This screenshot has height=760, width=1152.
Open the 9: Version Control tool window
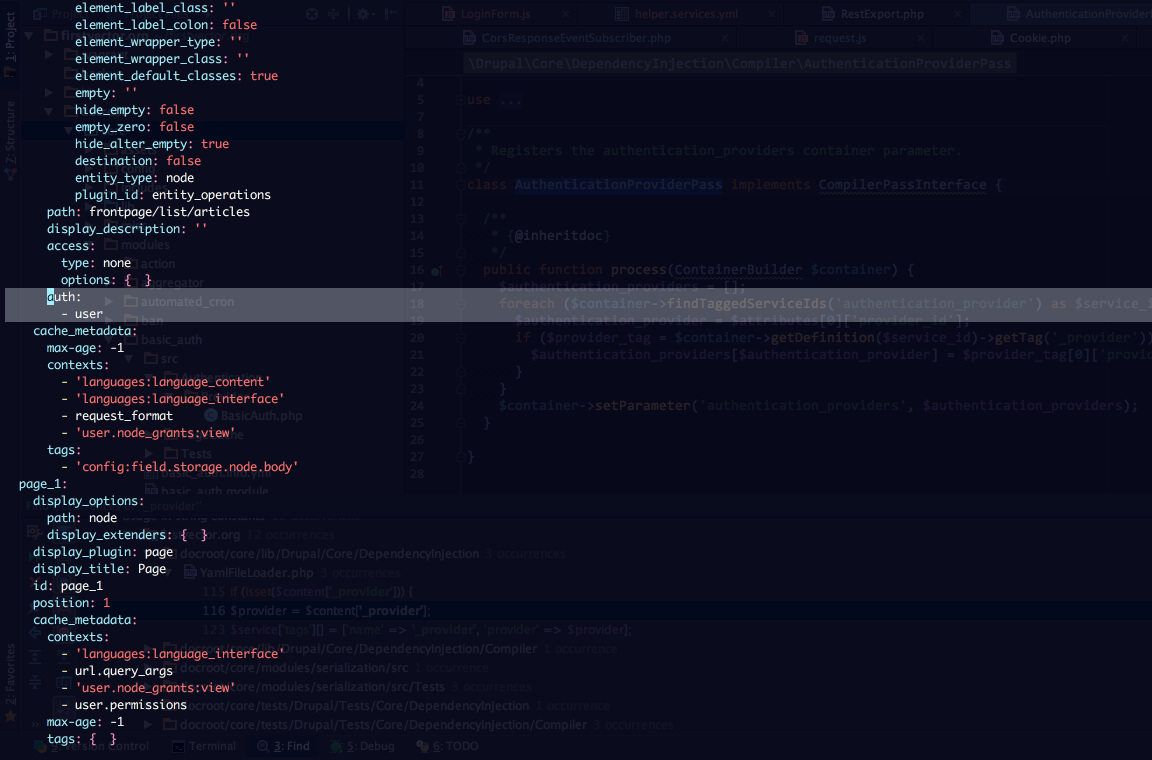[x=92, y=746]
